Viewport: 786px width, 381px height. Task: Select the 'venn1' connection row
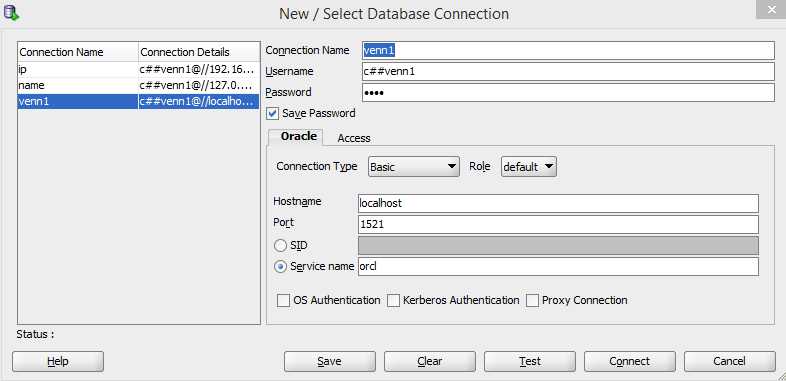[138, 102]
